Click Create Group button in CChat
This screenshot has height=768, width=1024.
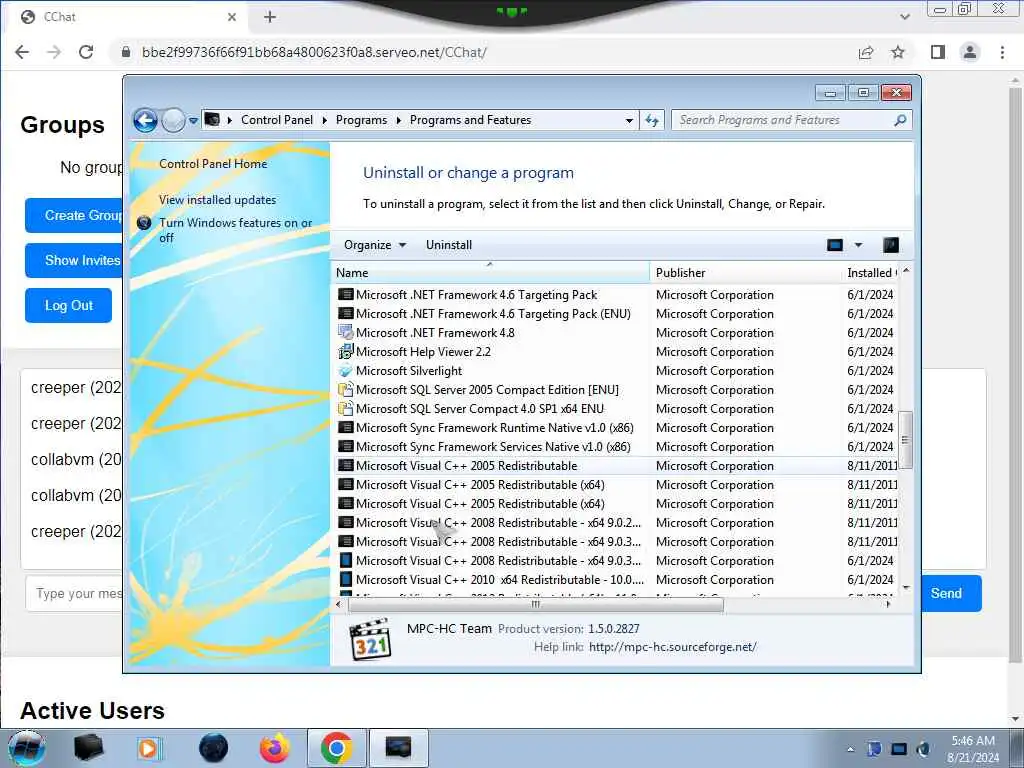click(74, 216)
